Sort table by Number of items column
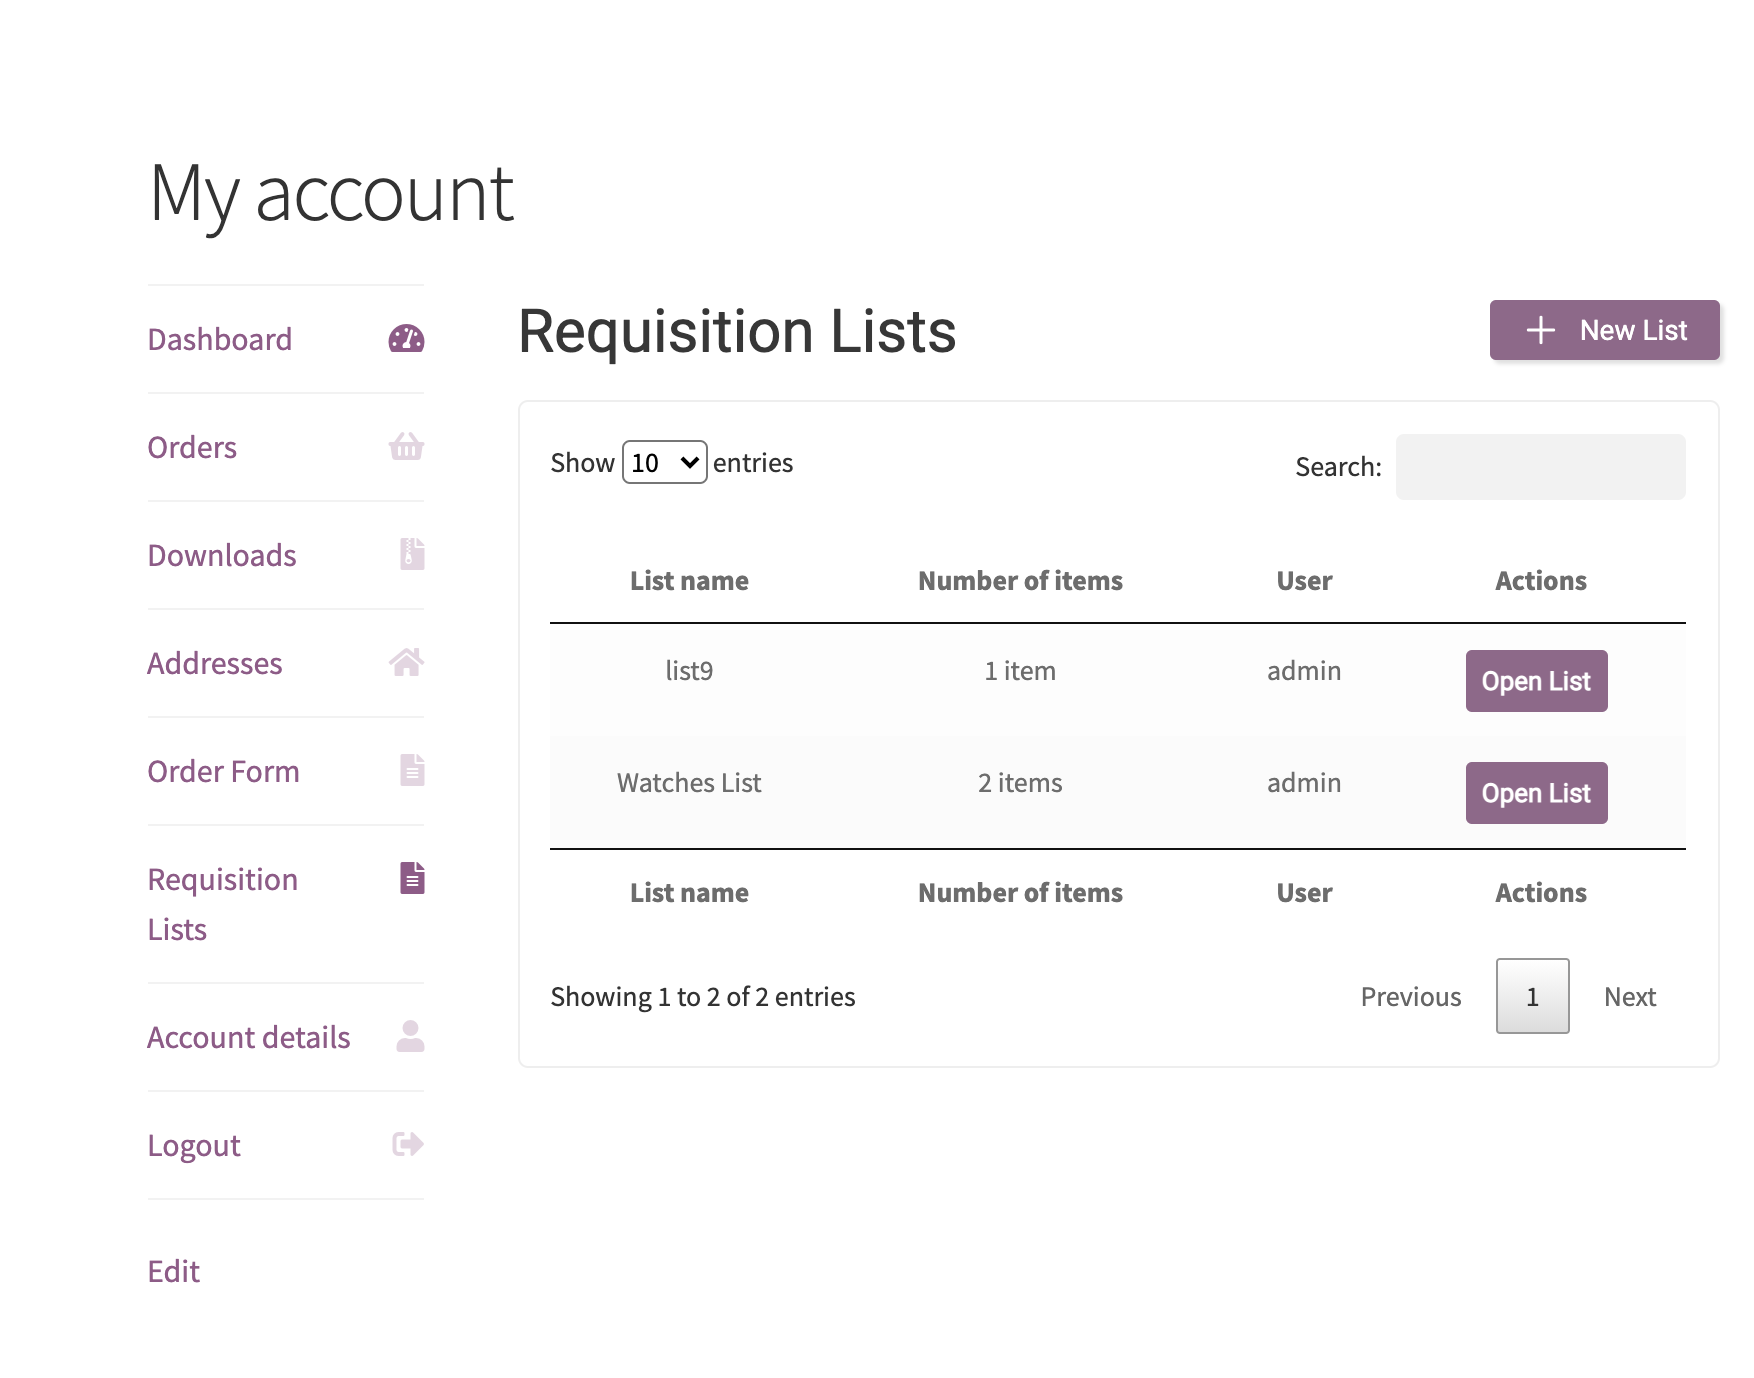The height and width of the screenshot is (1378, 1754). pos(1020,580)
